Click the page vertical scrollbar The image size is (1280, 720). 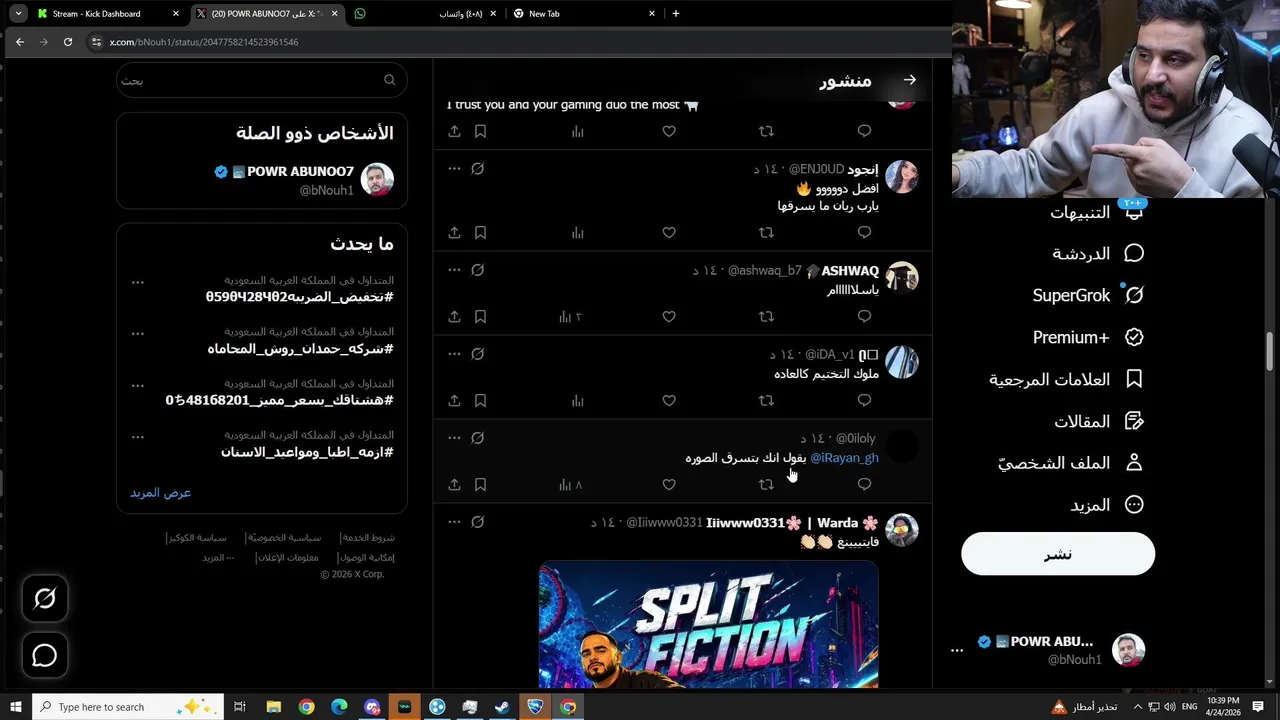pos(1270,350)
